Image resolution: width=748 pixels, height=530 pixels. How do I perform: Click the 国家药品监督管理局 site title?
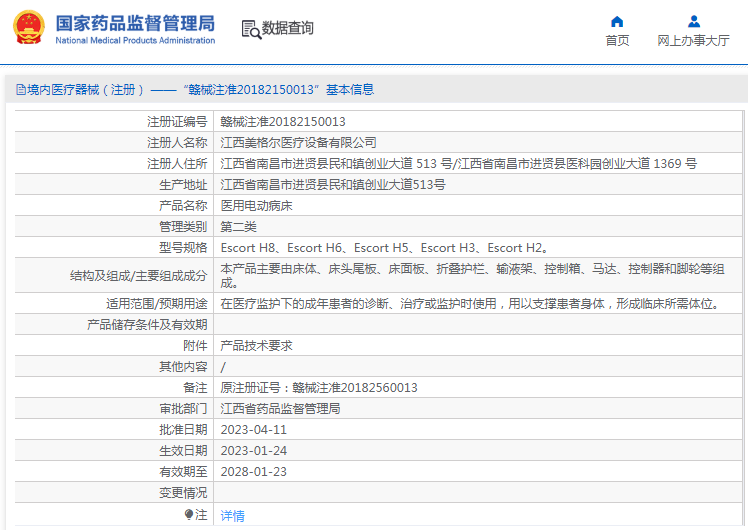click(135, 22)
